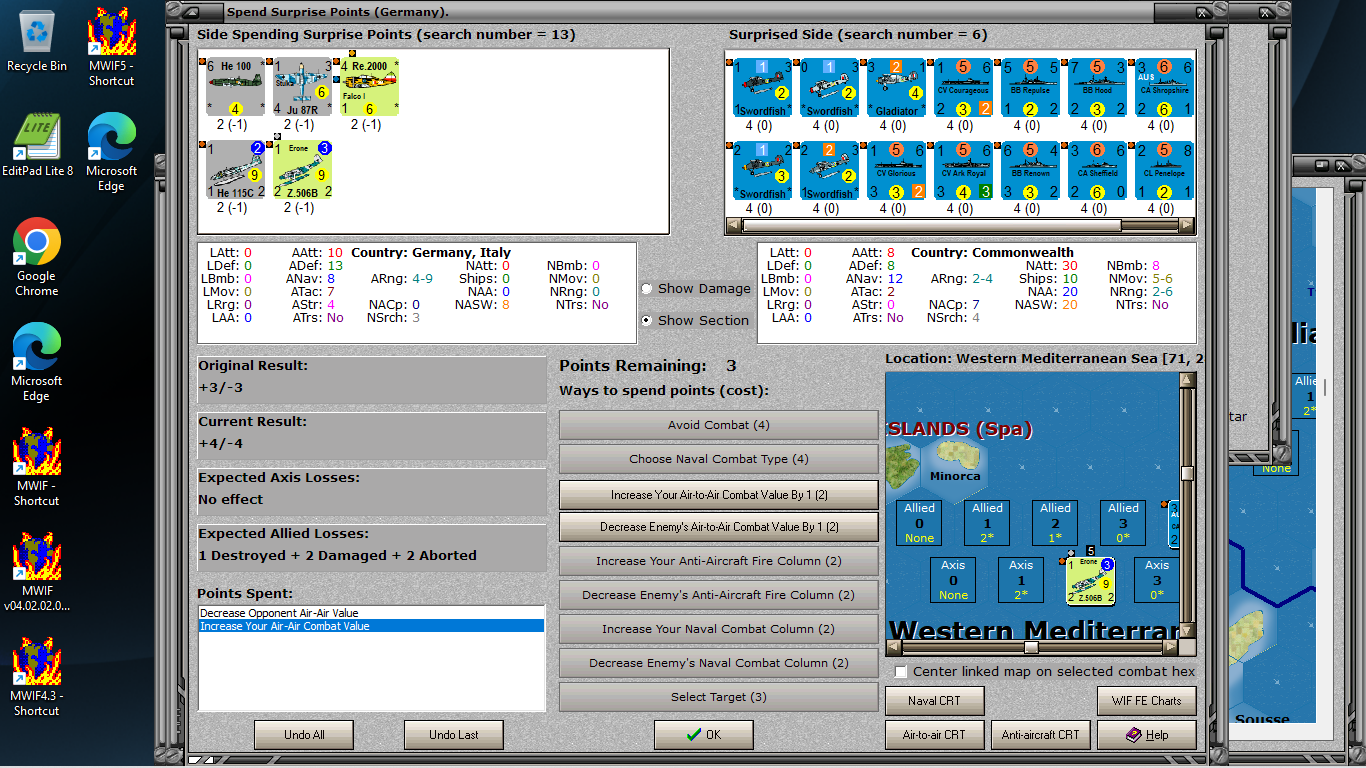
Task: Open EditPad Lite 8 desktop icon
Action: pos(37,145)
